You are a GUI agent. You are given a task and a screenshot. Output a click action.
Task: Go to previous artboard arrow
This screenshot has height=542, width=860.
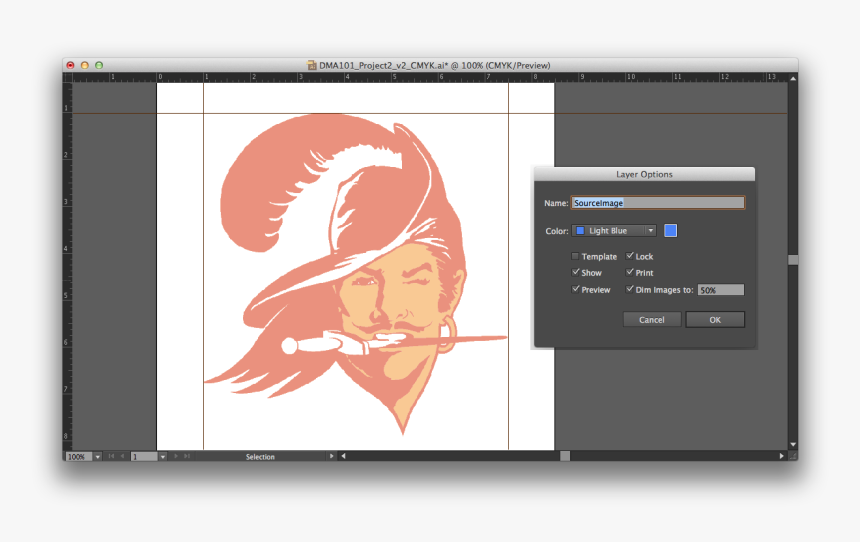tap(122, 456)
